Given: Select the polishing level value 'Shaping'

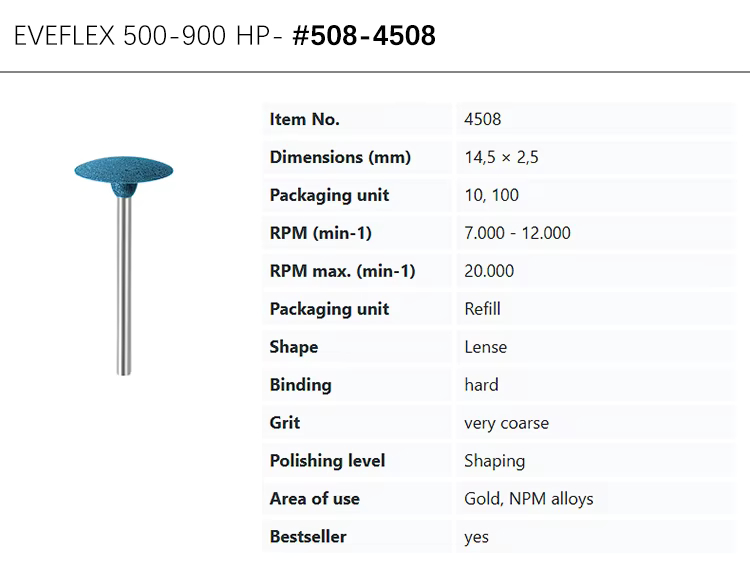Looking at the screenshot, I should 495,461.
